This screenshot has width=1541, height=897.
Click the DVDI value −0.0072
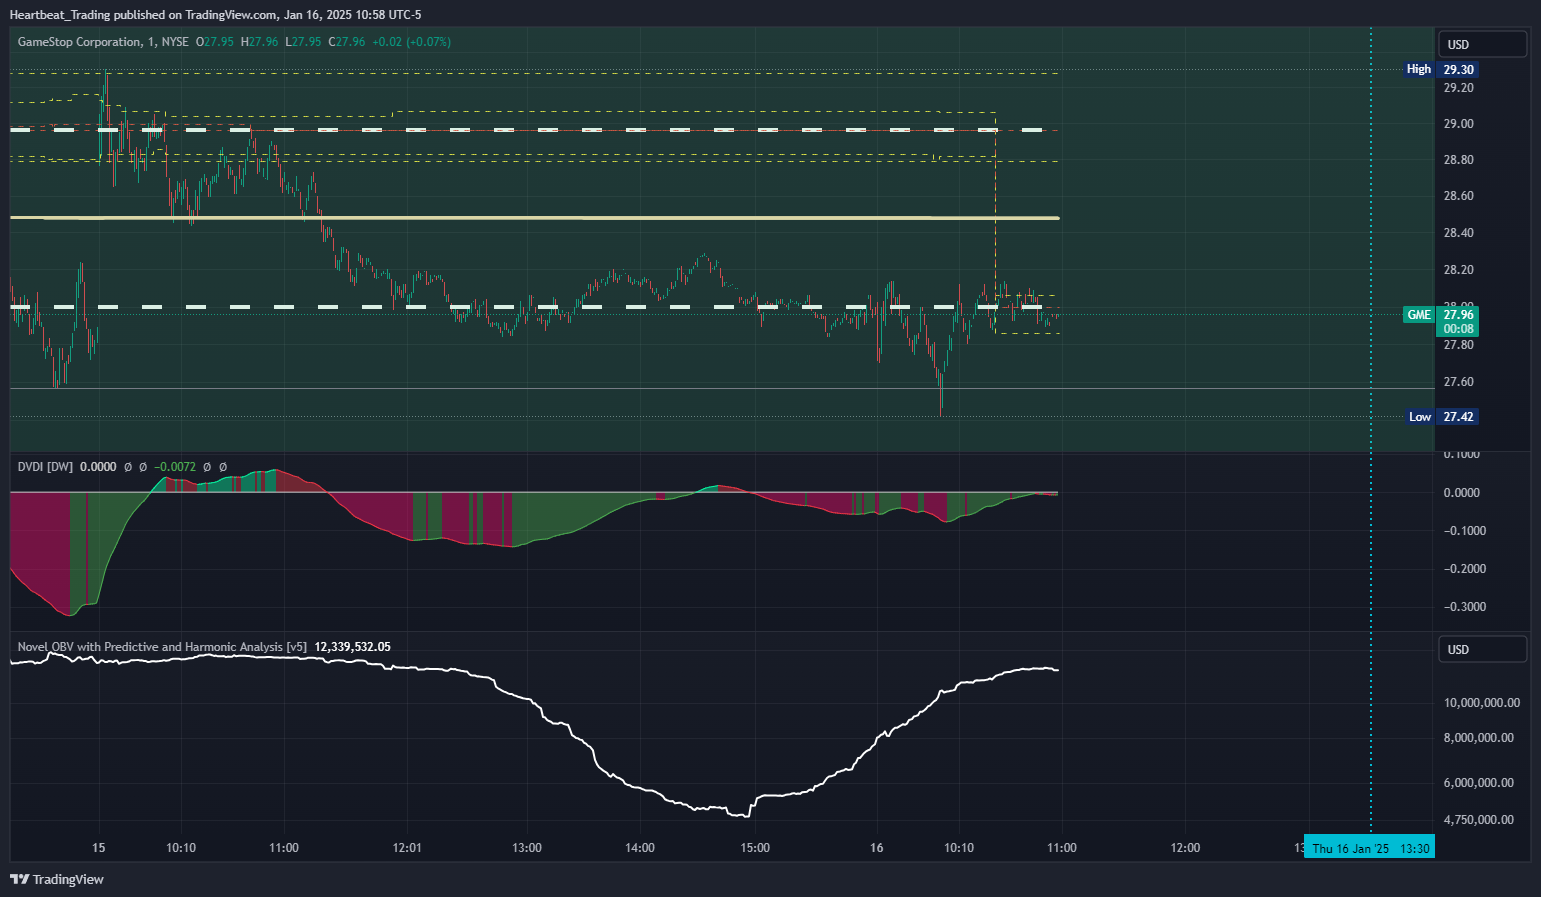(x=175, y=467)
